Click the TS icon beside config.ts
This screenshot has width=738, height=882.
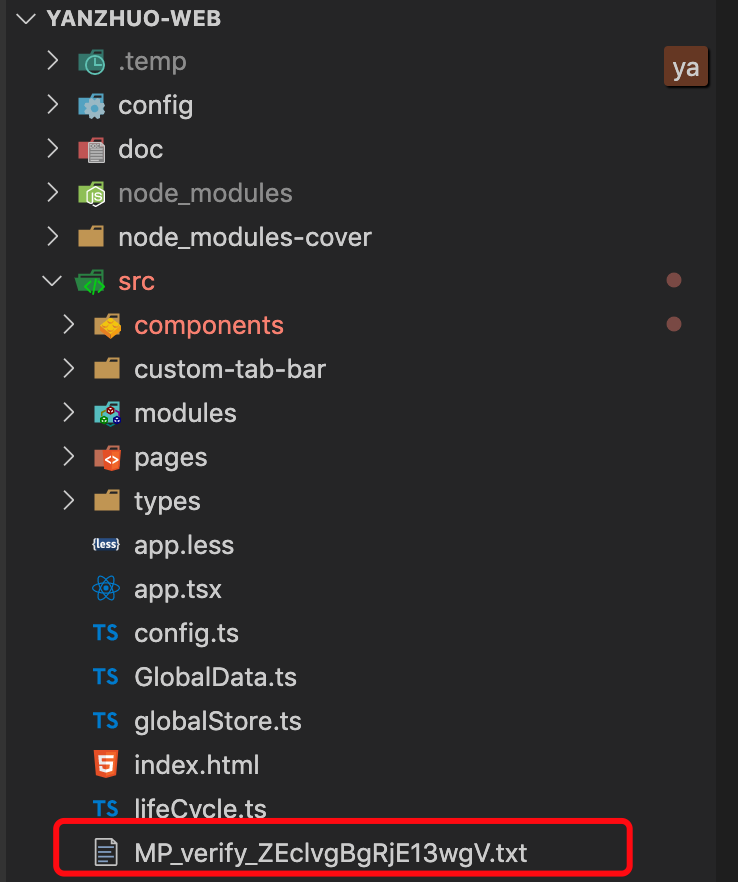click(x=106, y=633)
